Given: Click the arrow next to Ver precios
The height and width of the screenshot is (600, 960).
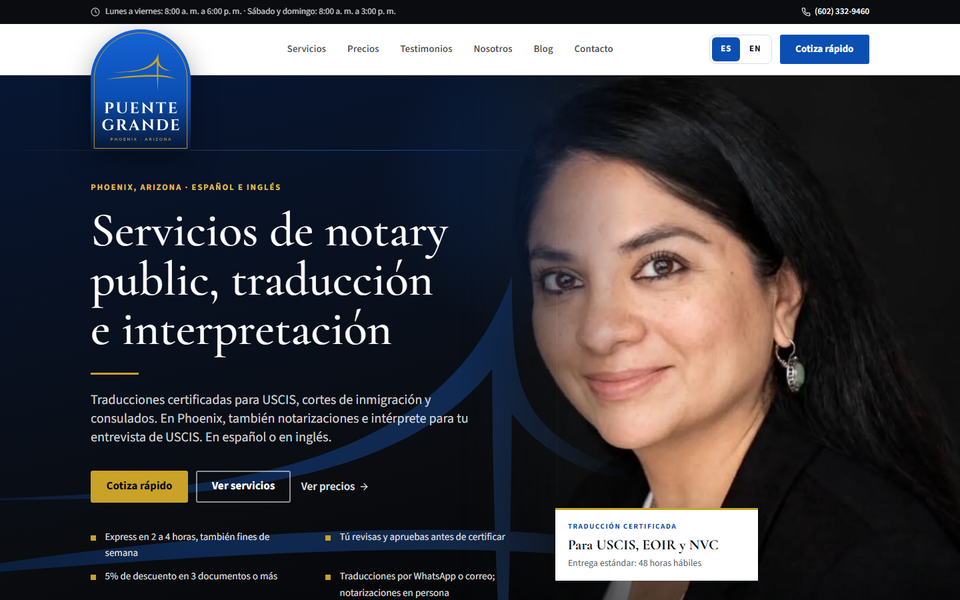Looking at the screenshot, I should tap(364, 487).
